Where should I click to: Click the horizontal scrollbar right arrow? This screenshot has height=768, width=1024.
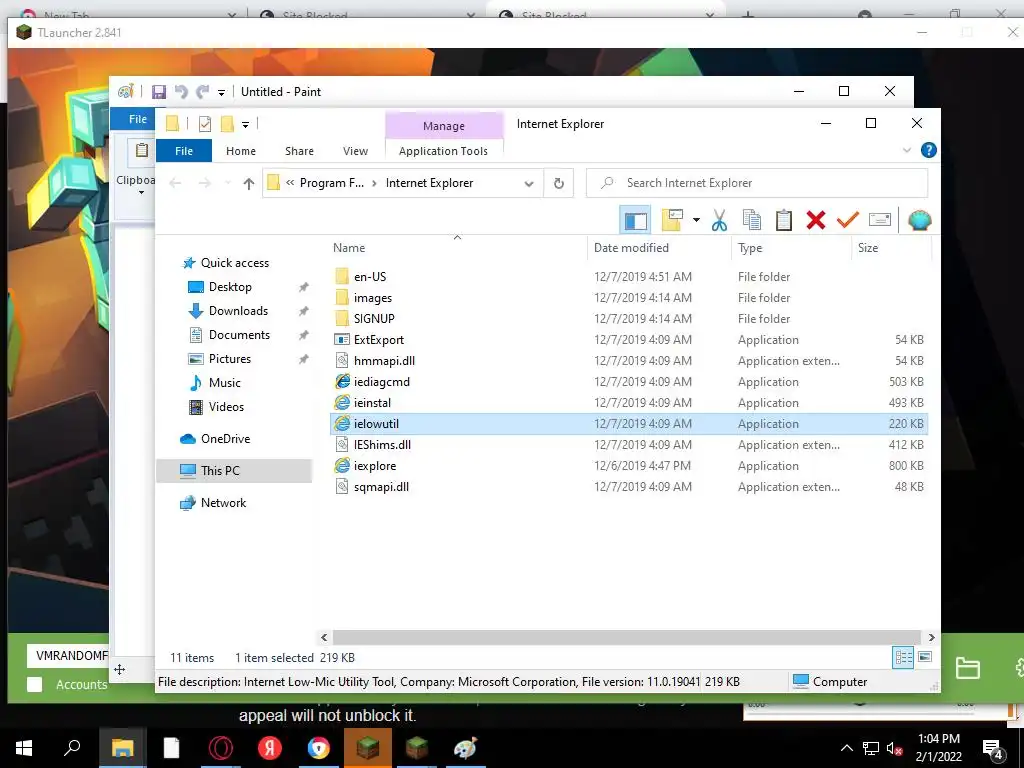(x=931, y=637)
